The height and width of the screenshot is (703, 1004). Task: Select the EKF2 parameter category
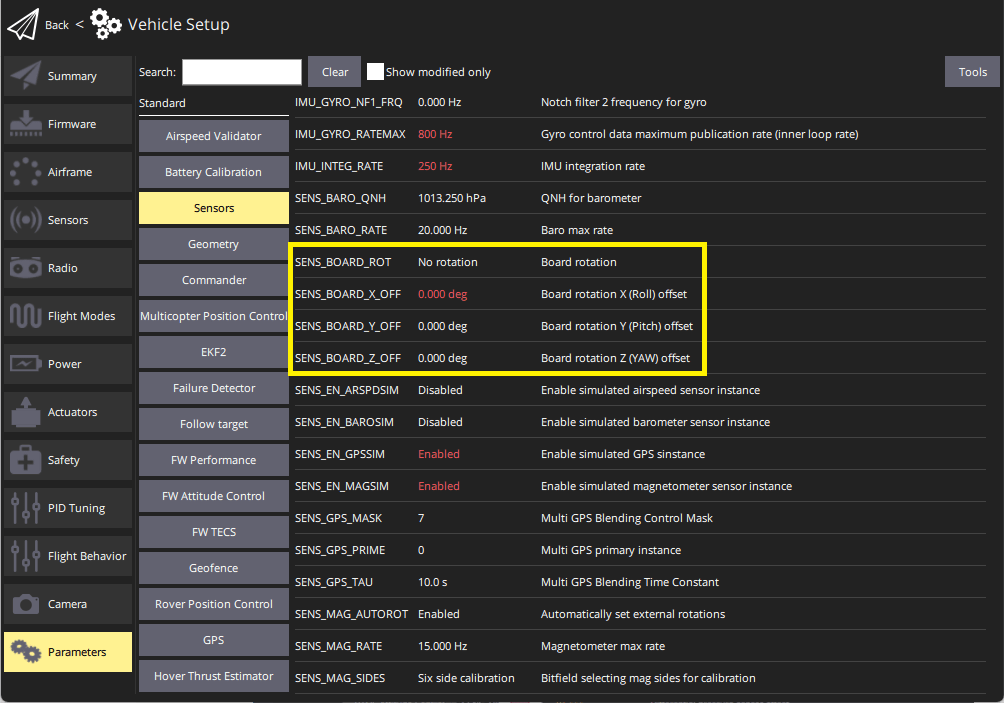[x=214, y=352]
